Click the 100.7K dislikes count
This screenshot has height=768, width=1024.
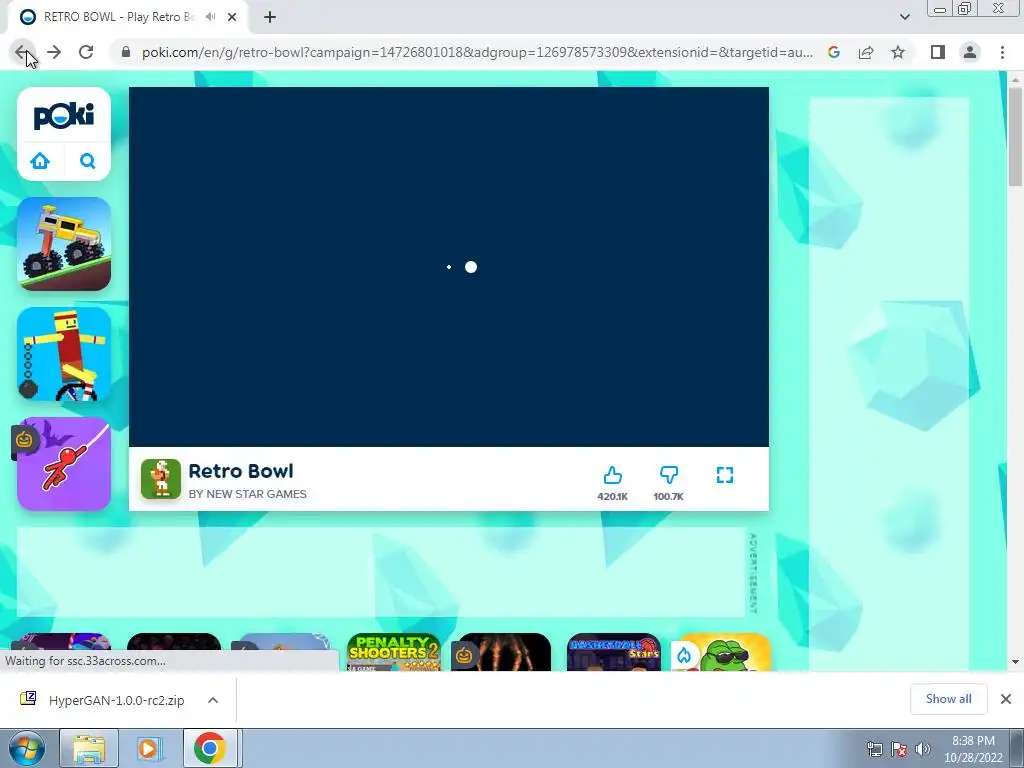(x=668, y=497)
